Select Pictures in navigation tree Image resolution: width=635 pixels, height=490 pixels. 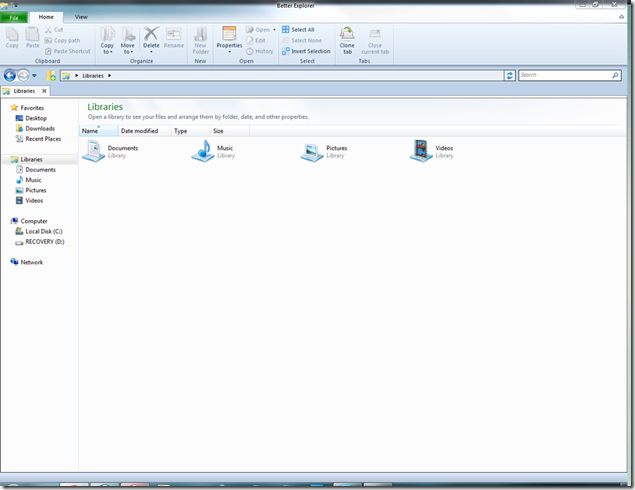[31, 190]
